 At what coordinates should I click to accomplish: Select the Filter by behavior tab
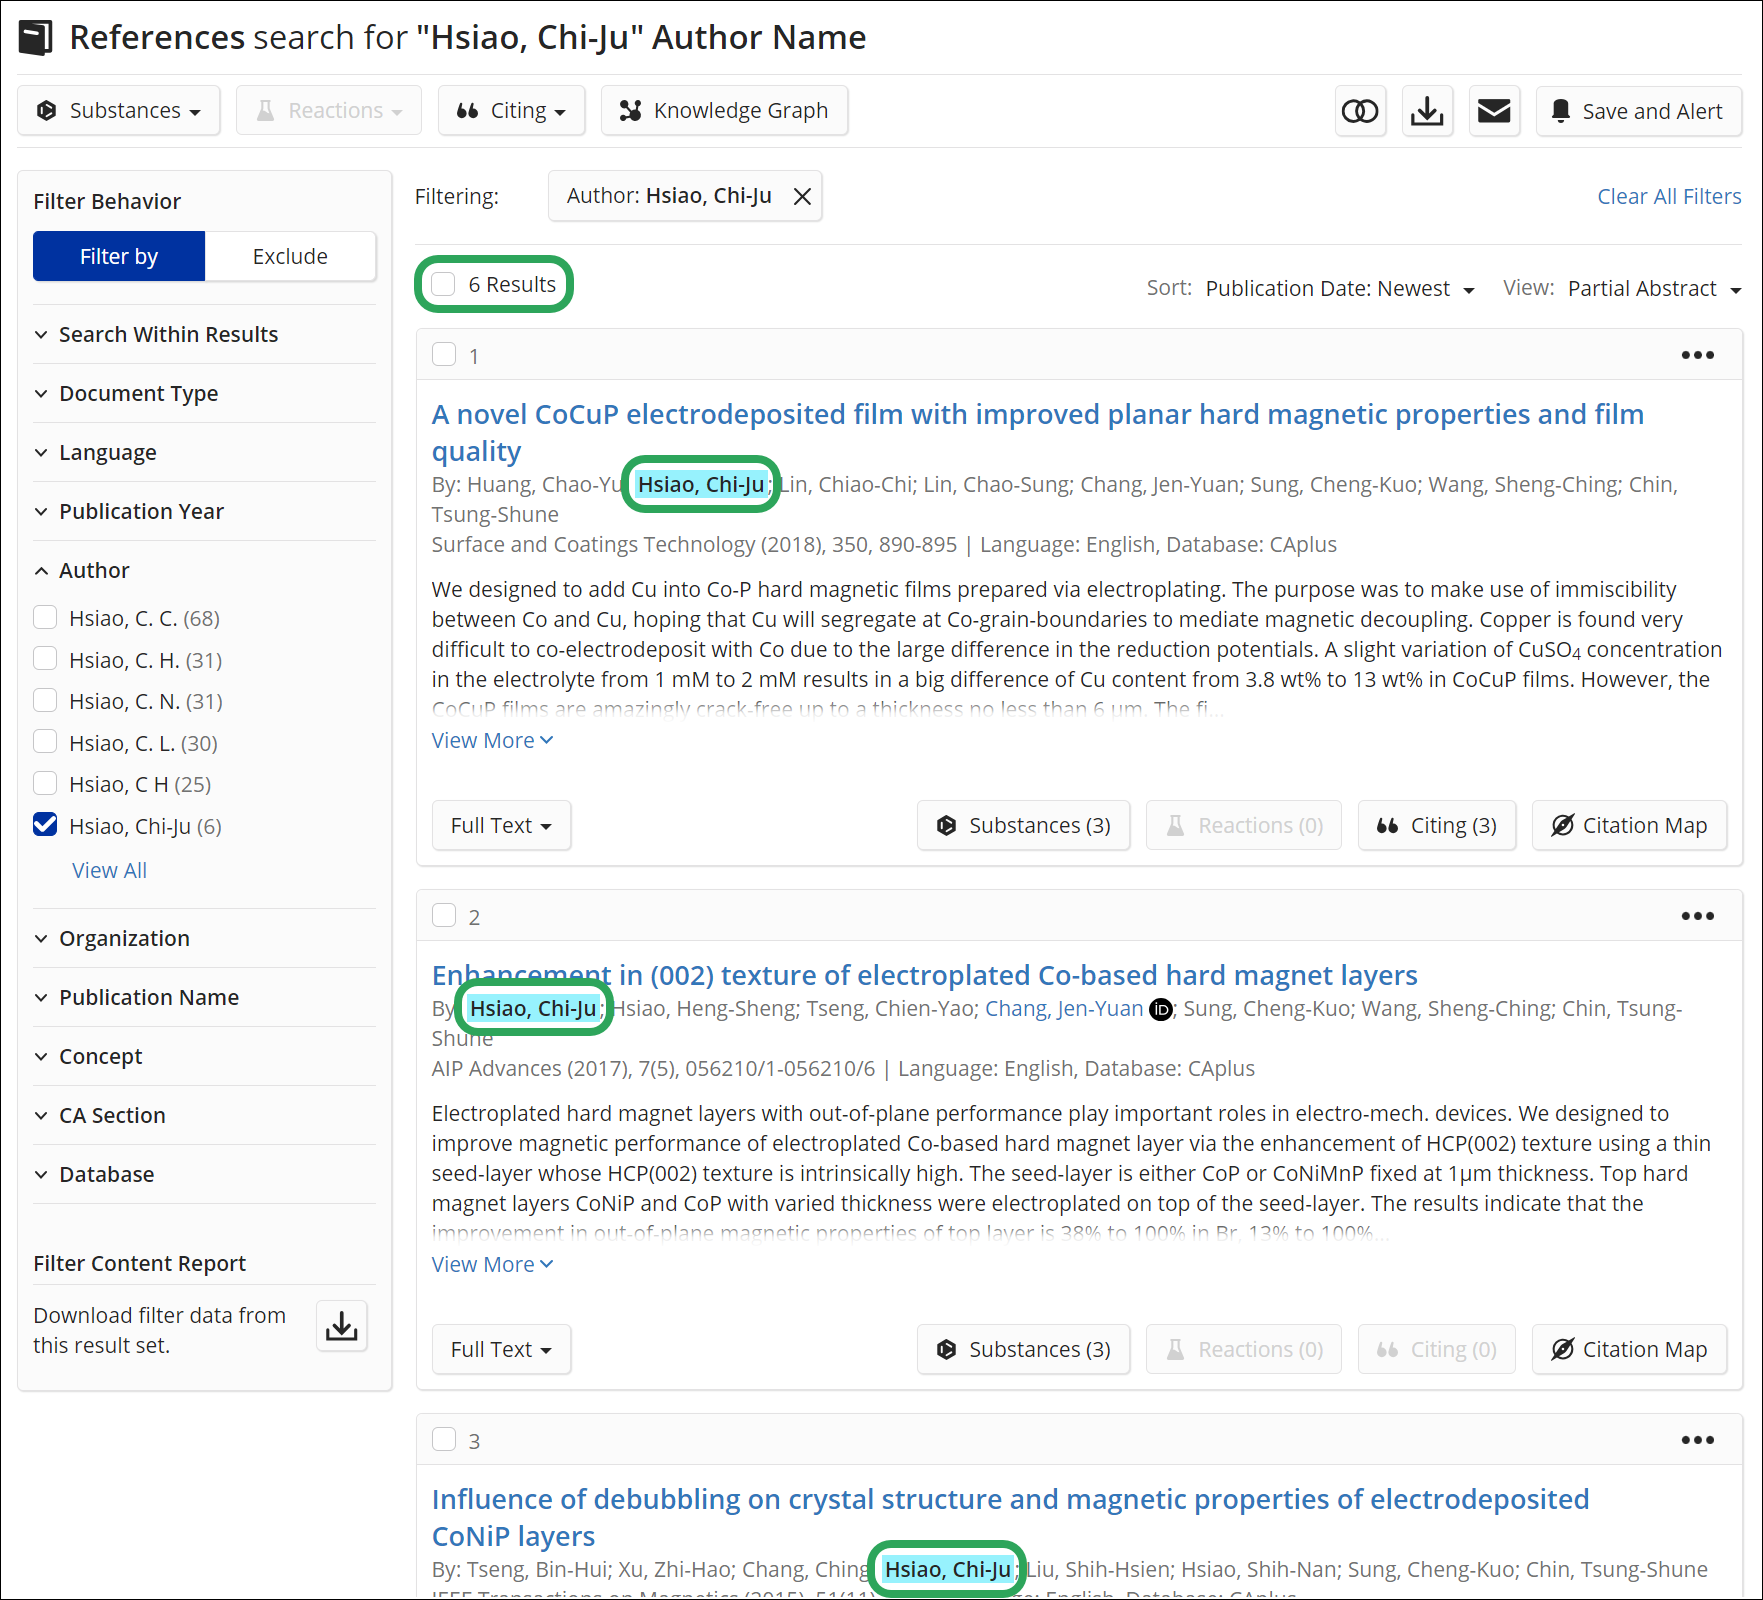click(x=119, y=256)
